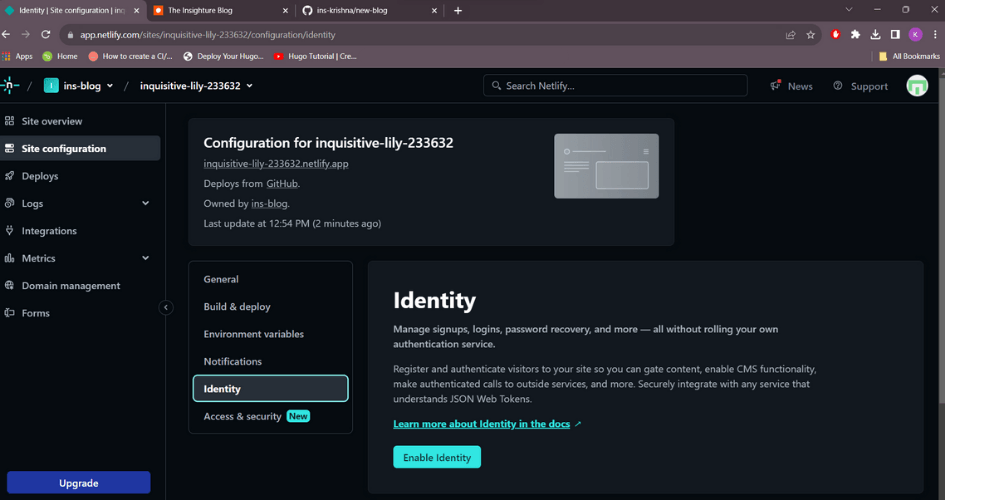Open the Site overview icon in sidebar
1000x500 pixels.
coord(9,121)
